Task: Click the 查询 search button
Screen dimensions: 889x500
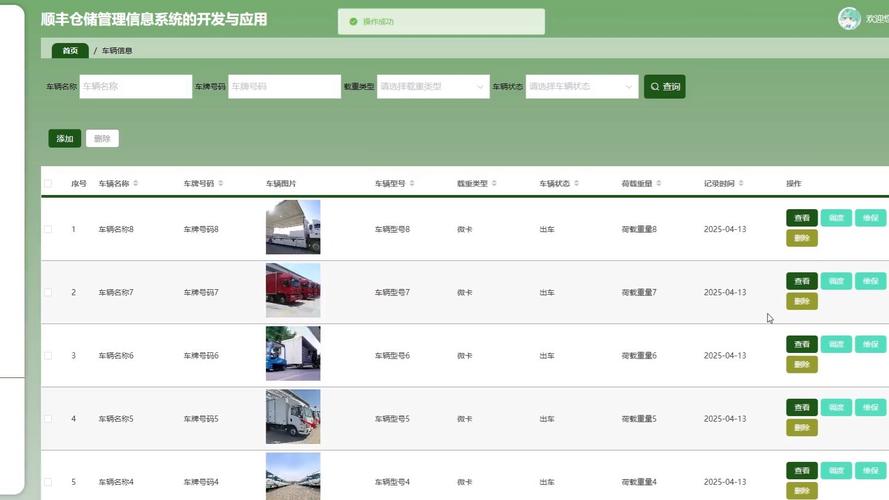Action: 664,87
